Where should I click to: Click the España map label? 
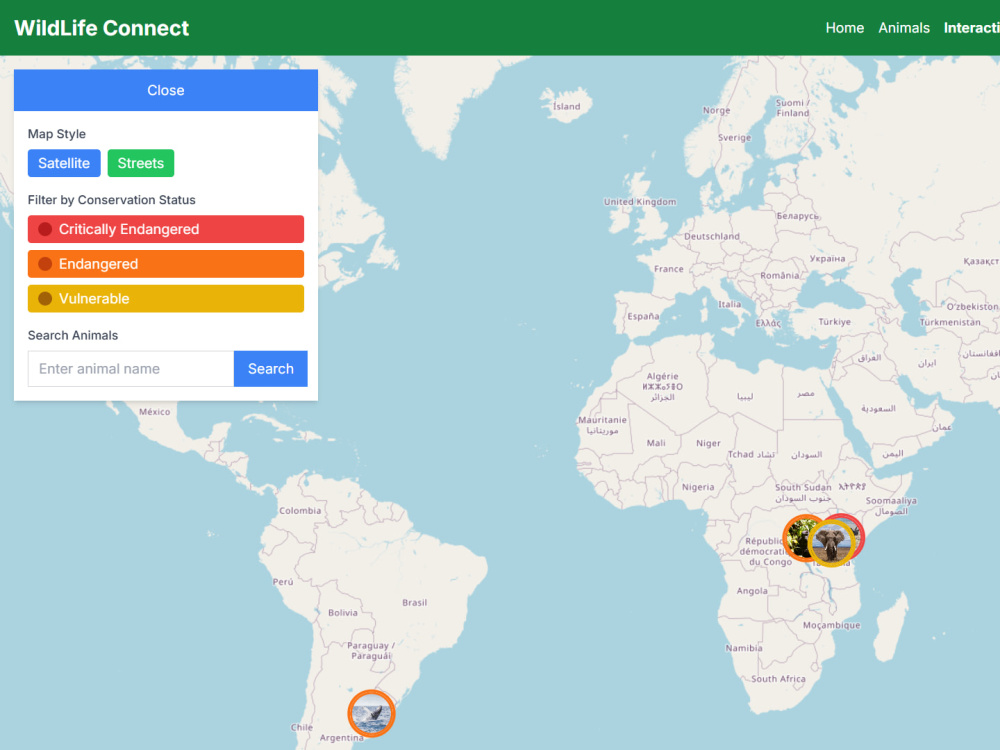pyautogui.click(x=643, y=316)
